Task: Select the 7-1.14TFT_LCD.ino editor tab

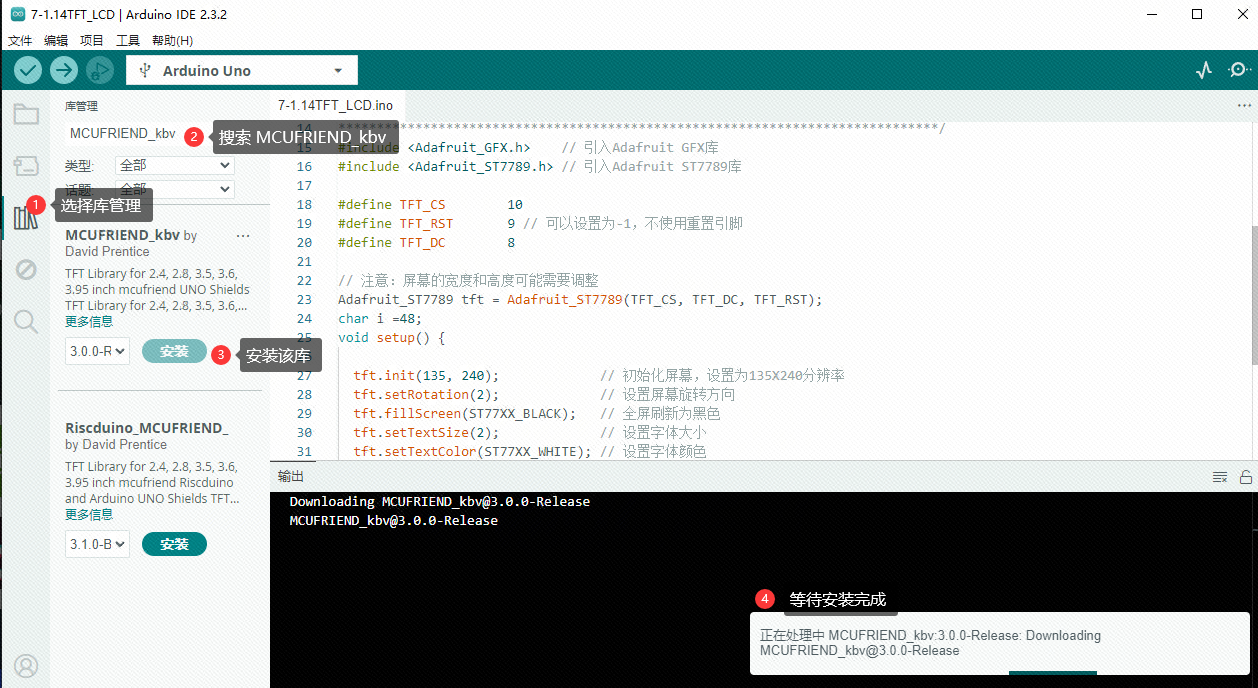Action: (x=336, y=105)
